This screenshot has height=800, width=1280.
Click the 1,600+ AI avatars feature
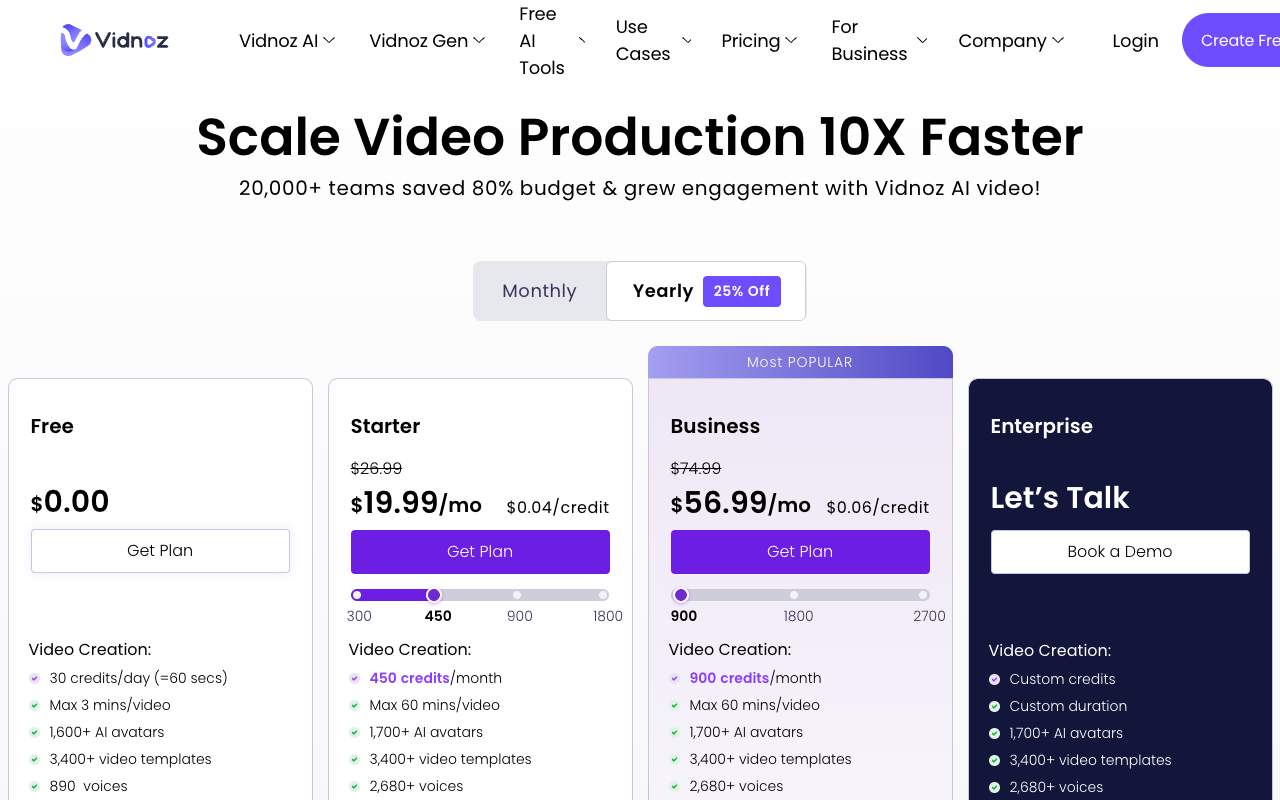[x=107, y=732]
